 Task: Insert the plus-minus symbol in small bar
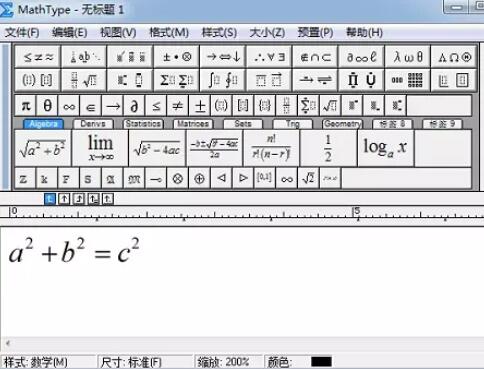point(200,106)
